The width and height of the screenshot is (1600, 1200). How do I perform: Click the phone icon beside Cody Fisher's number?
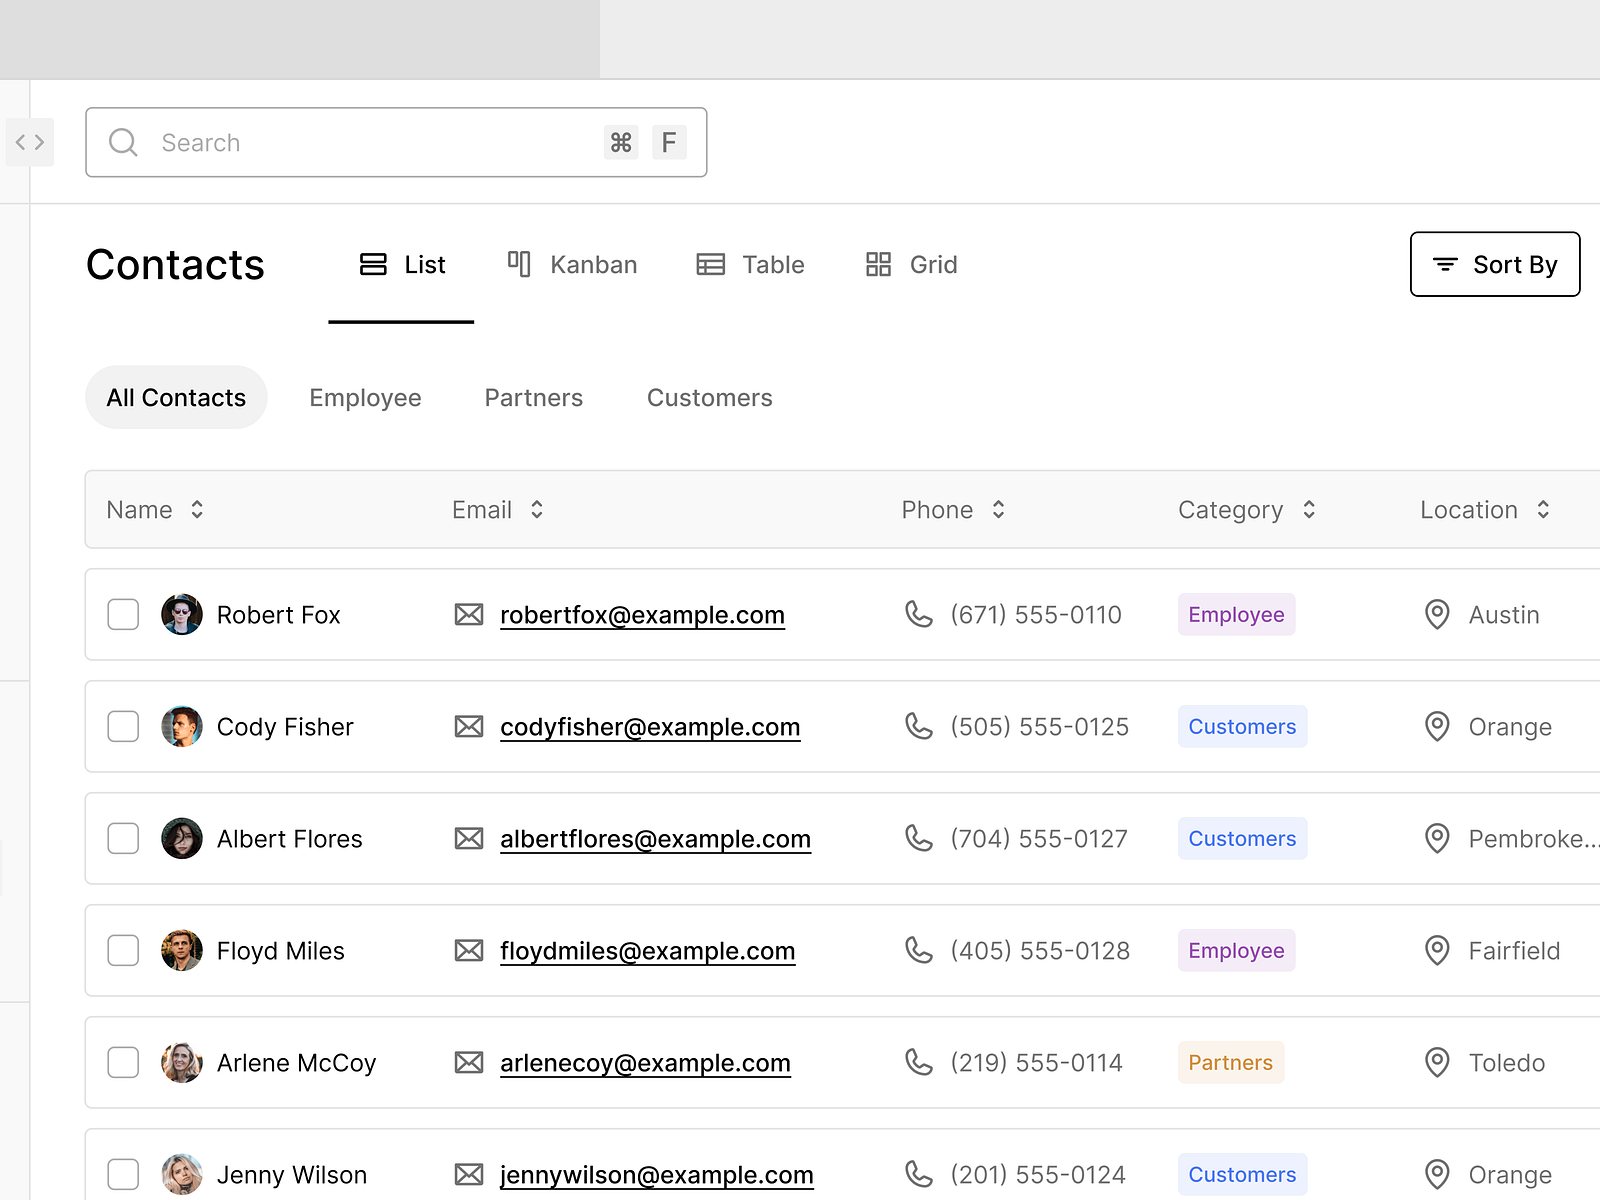[x=919, y=727]
